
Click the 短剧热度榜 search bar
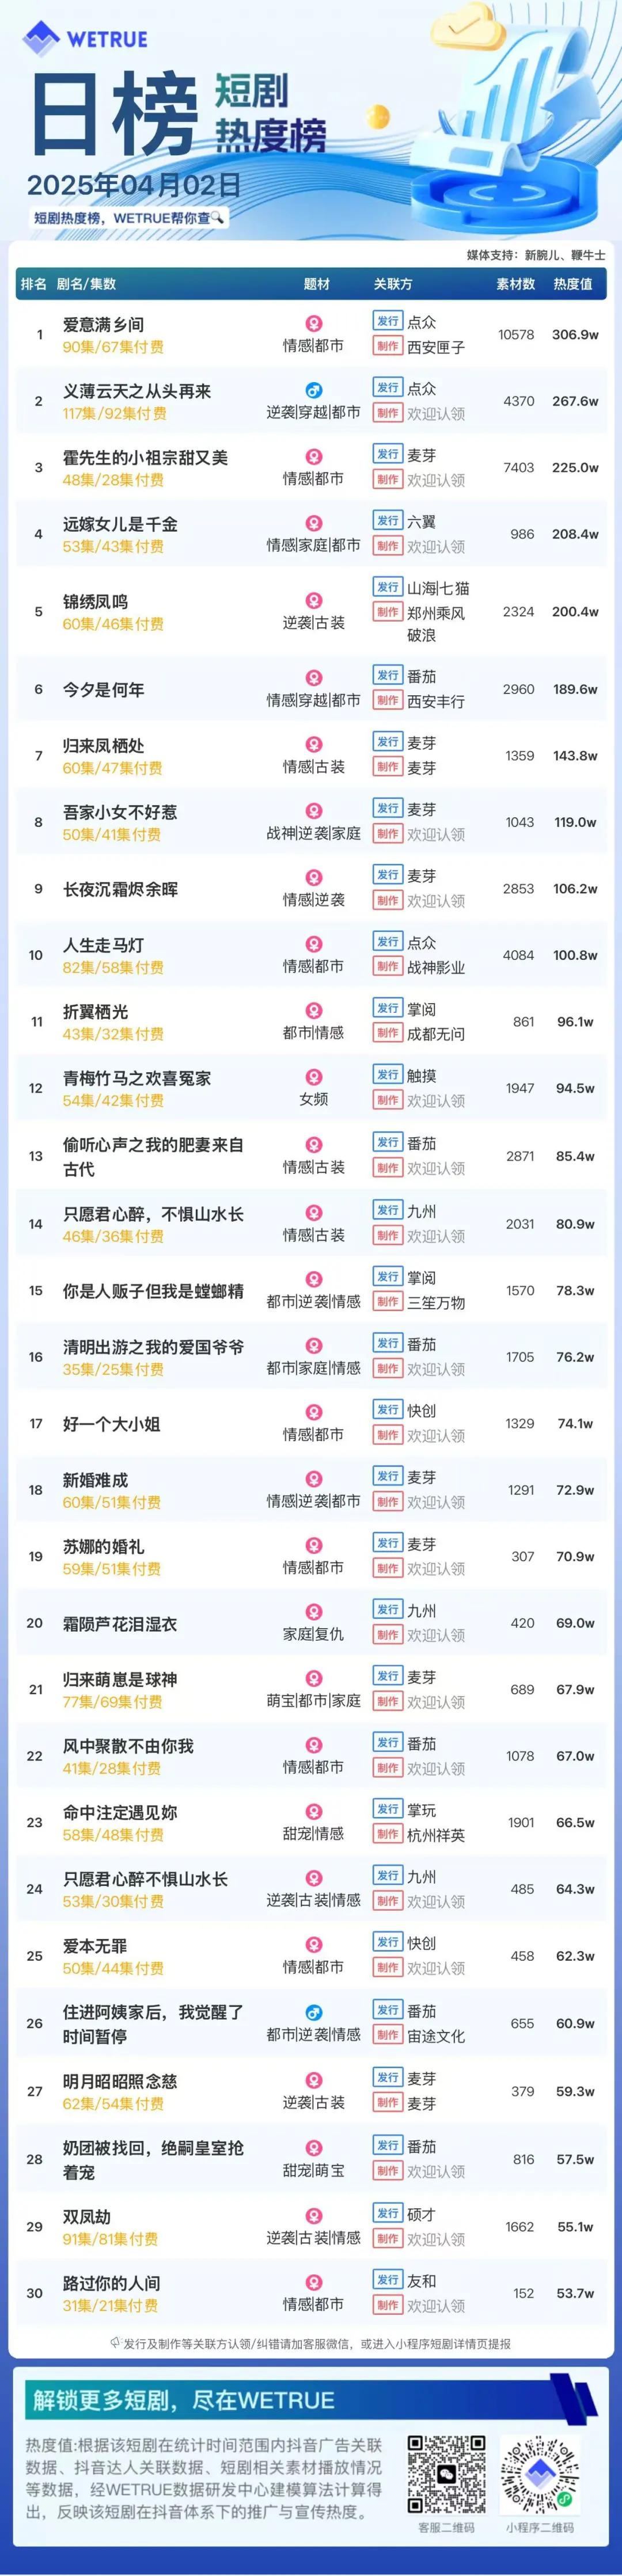click(x=128, y=217)
